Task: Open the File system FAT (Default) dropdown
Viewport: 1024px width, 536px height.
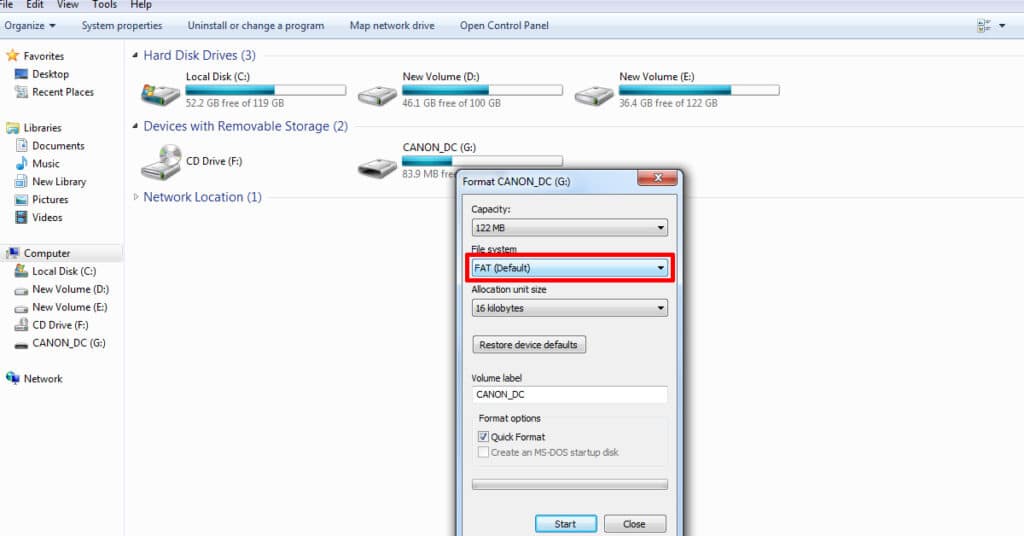Action: point(569,268)
